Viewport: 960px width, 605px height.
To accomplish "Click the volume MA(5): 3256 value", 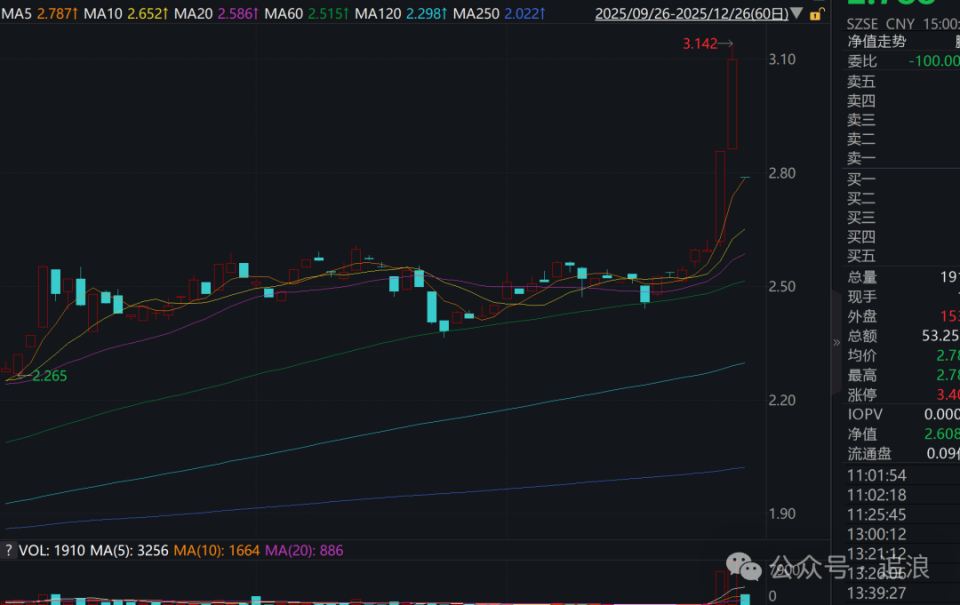I will [129, 551].
